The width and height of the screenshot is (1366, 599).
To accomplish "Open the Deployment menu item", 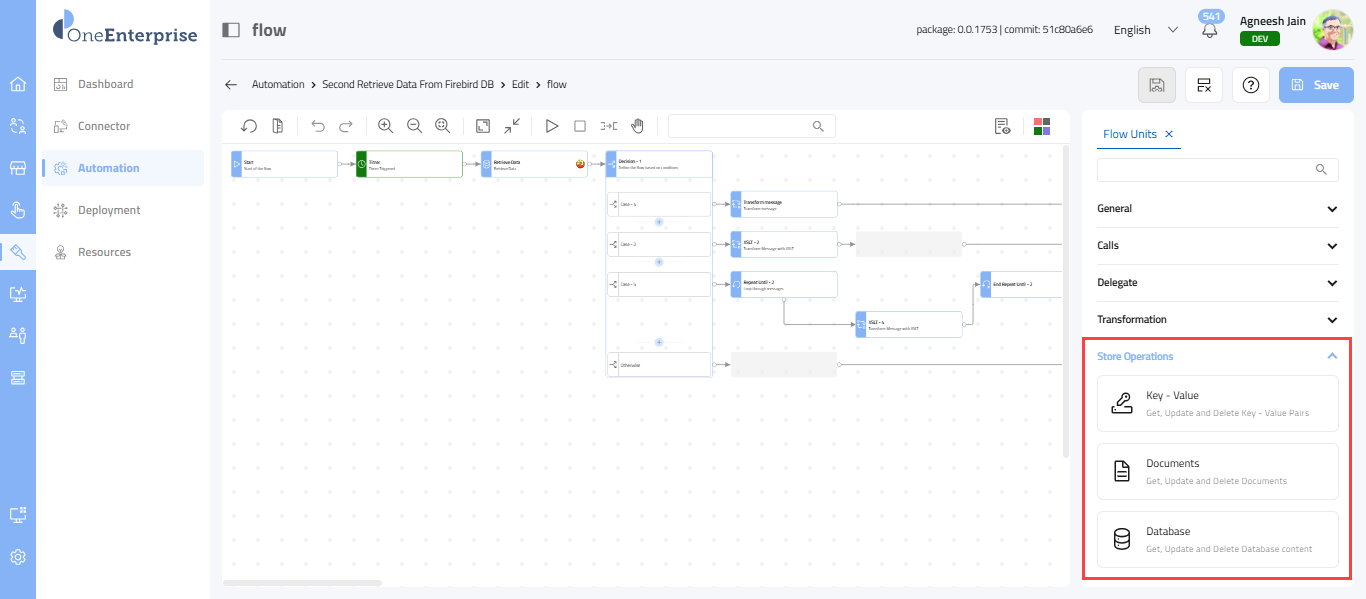I will tap(109, 210).
